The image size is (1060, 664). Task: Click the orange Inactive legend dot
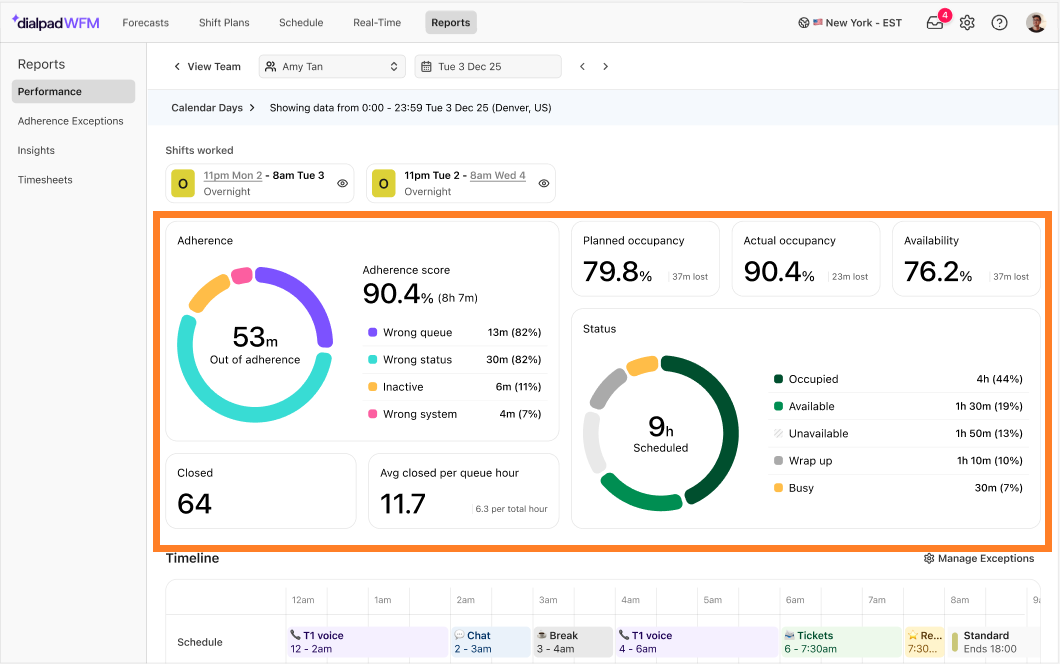(x=372, y=387)
